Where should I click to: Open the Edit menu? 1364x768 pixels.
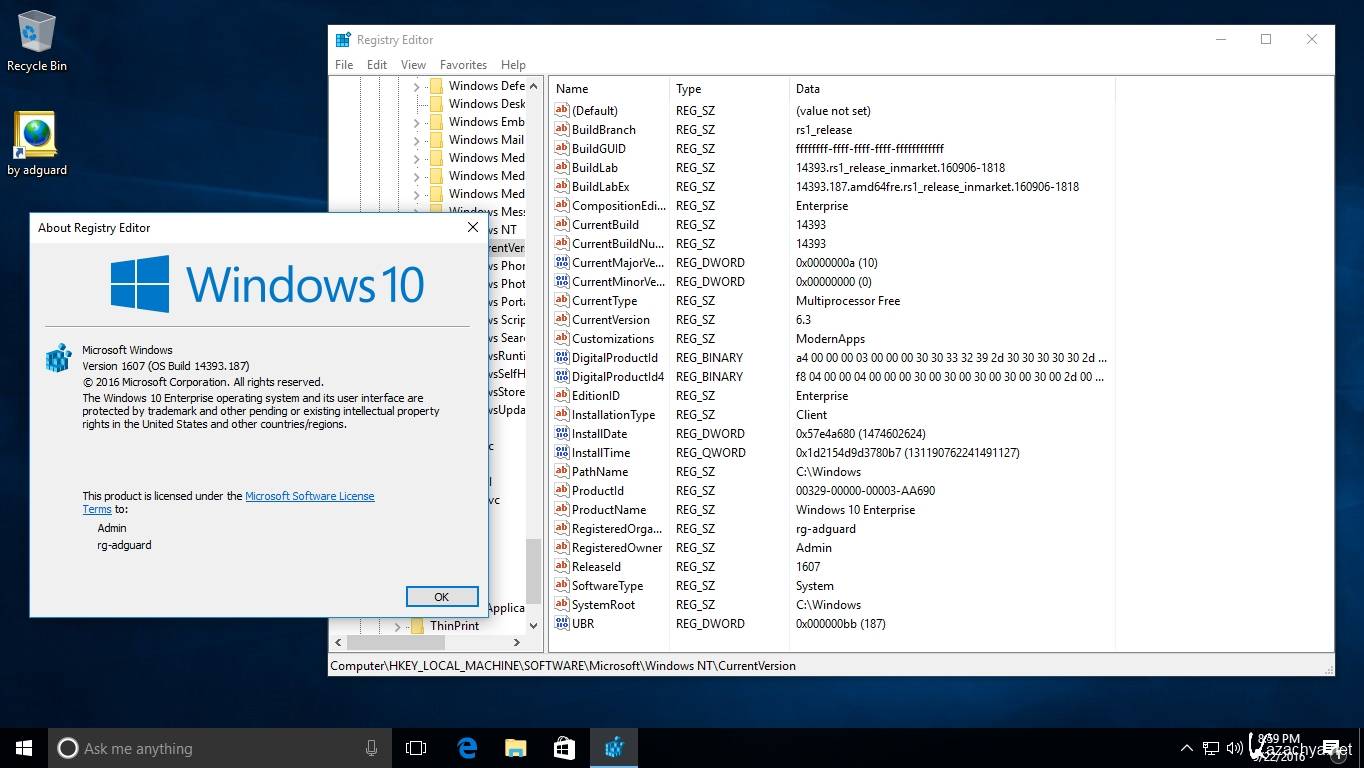377,64
